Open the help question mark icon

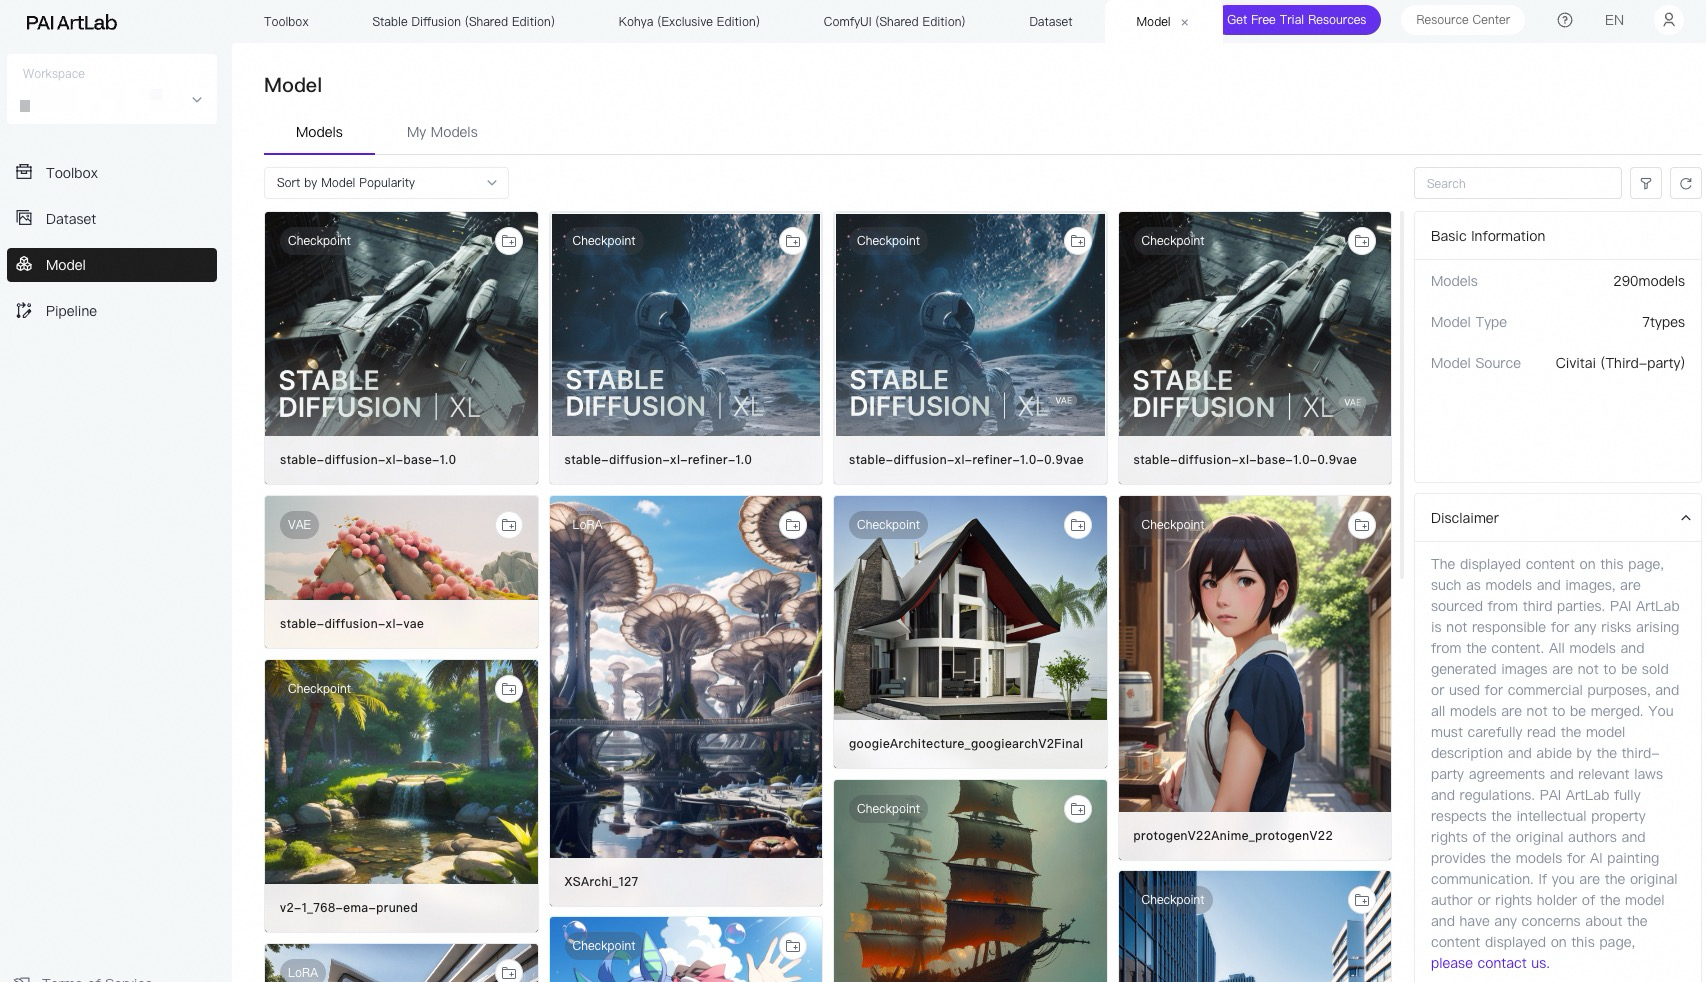pyautogui.click(x=1565, y=20)
